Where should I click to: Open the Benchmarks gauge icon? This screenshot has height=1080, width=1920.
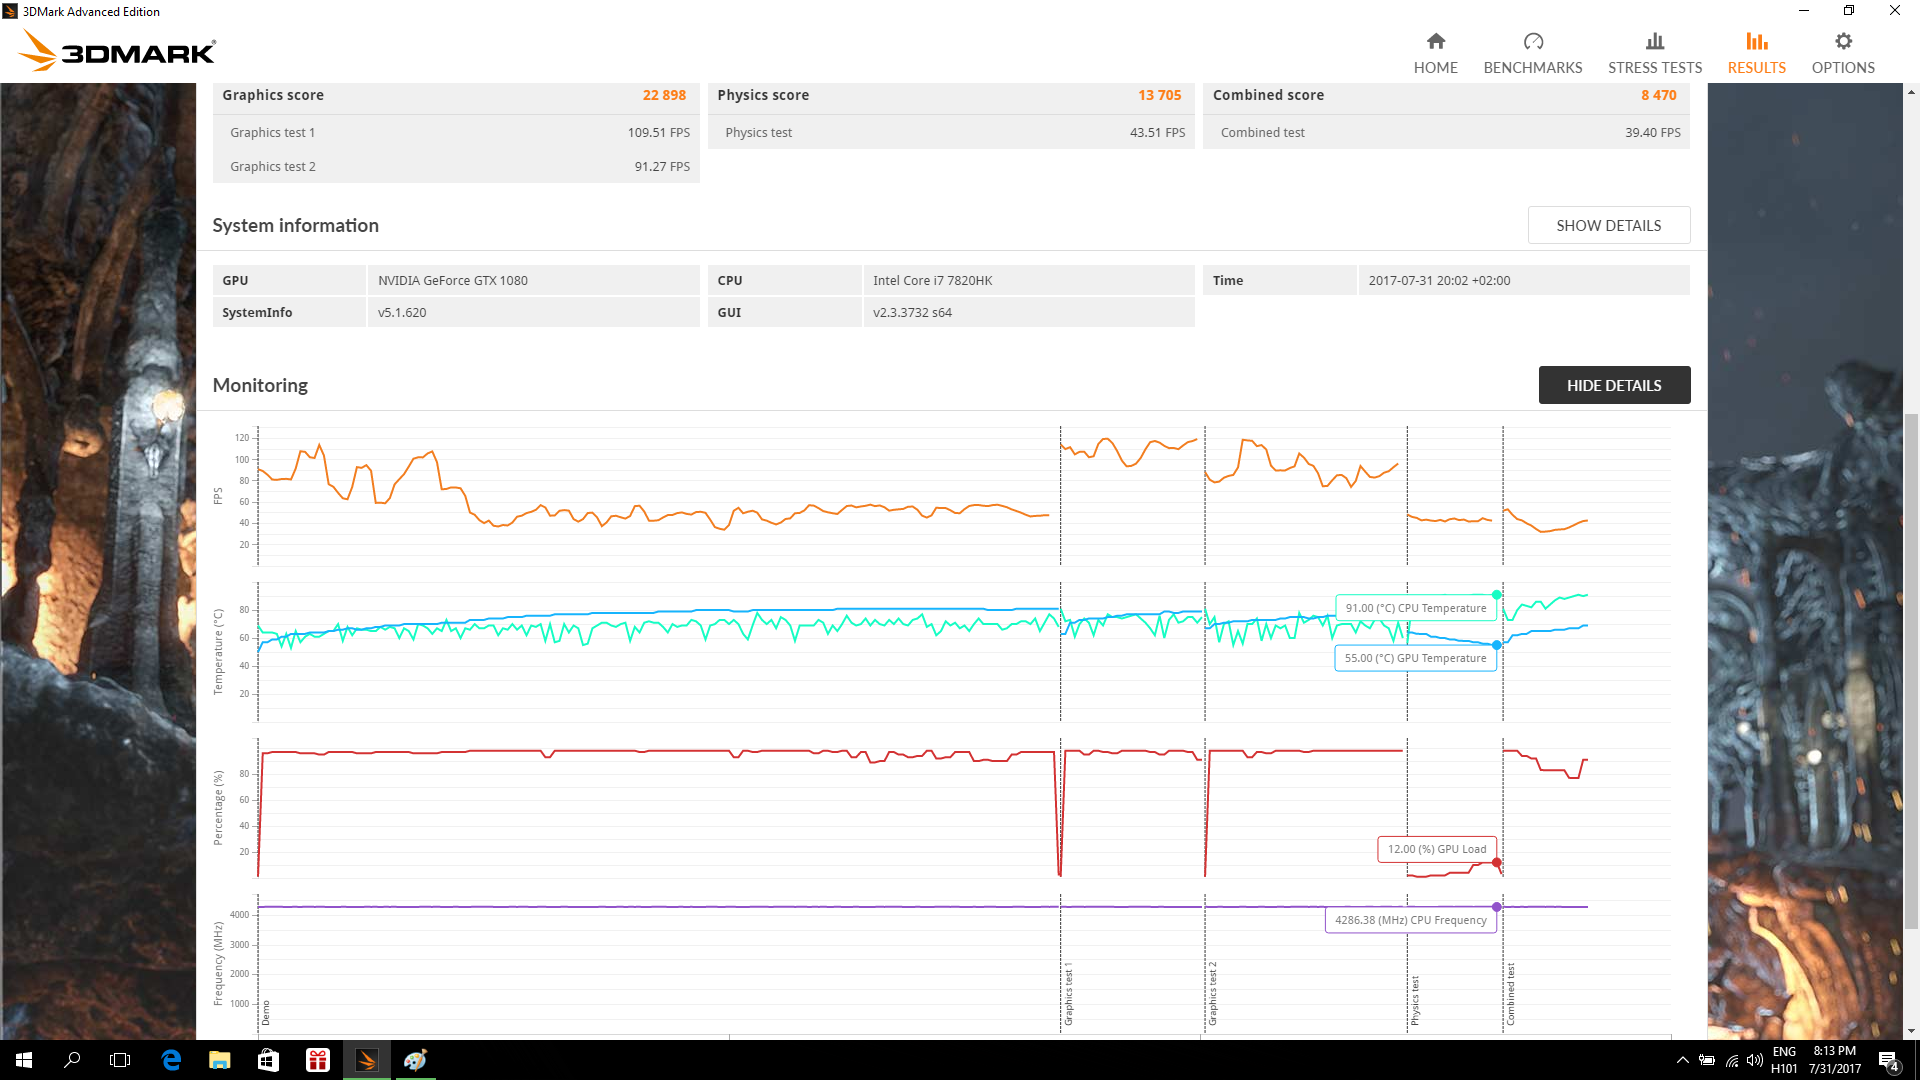click(1532, 42)
